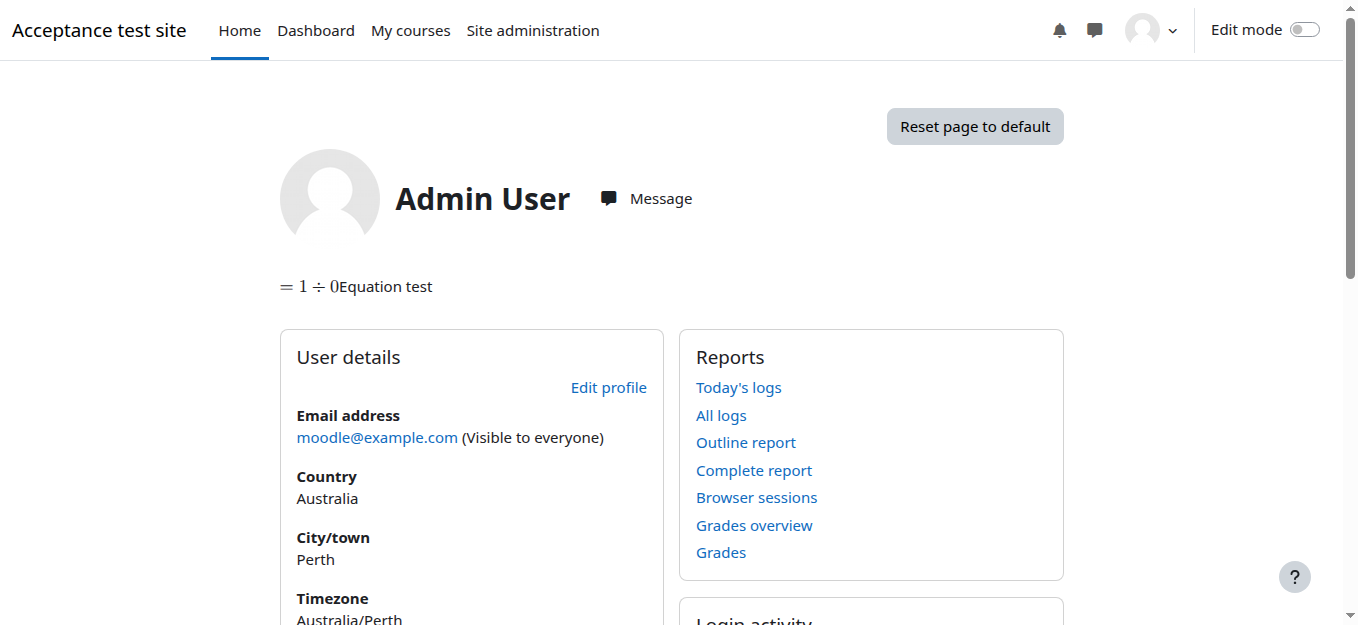Click the Reset page to default button
1358x625 pixels.
point(975,127)
